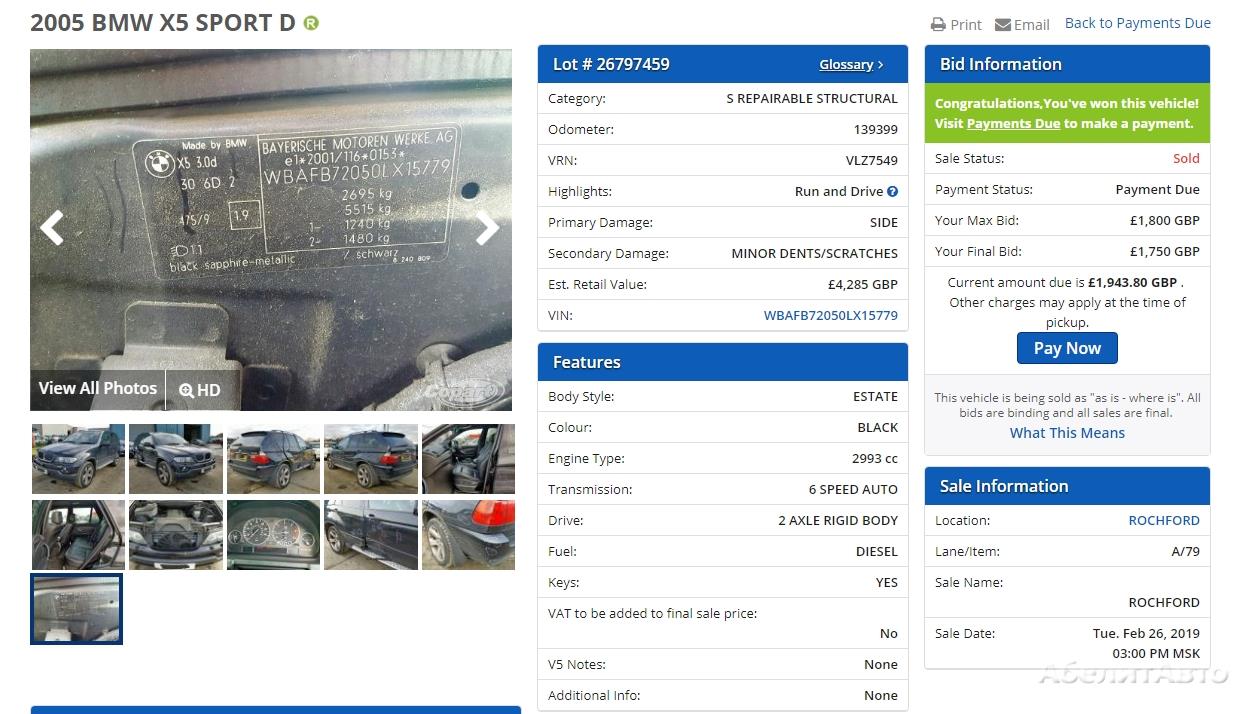Open the HD zoom view

200,390
